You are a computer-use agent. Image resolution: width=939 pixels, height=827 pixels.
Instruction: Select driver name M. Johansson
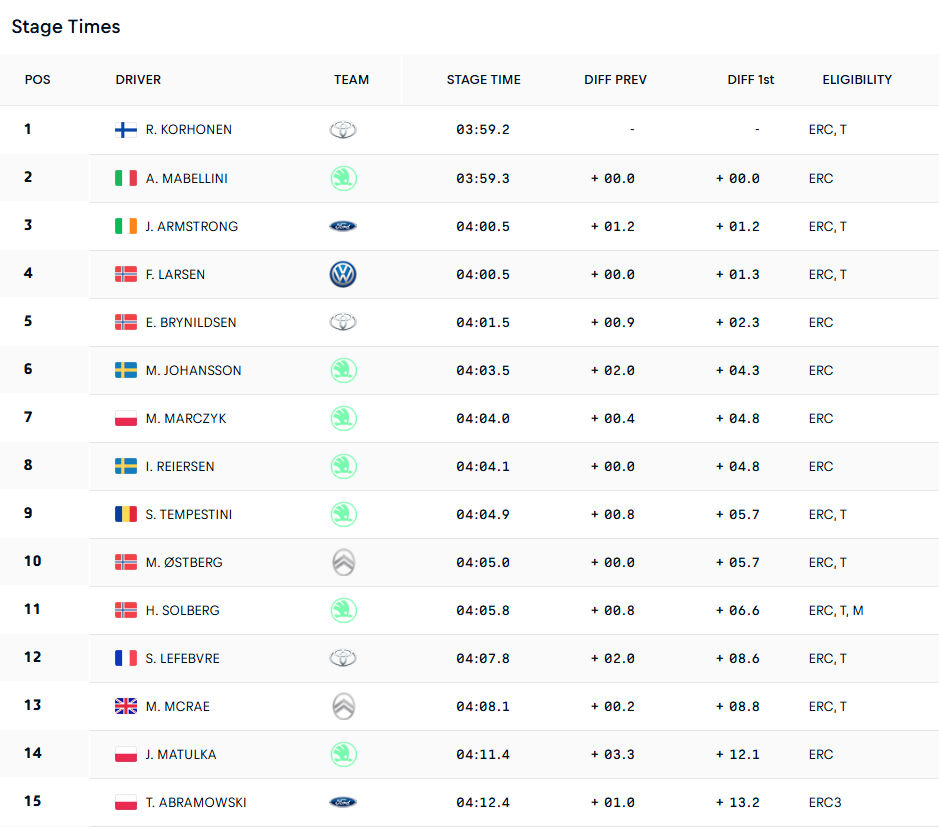pos(193,370)
